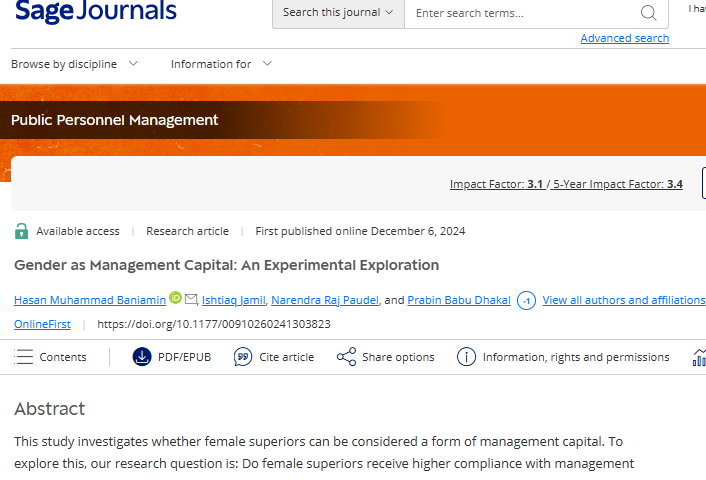
Task: Open the Contents list icon
Action: point(23,357)
